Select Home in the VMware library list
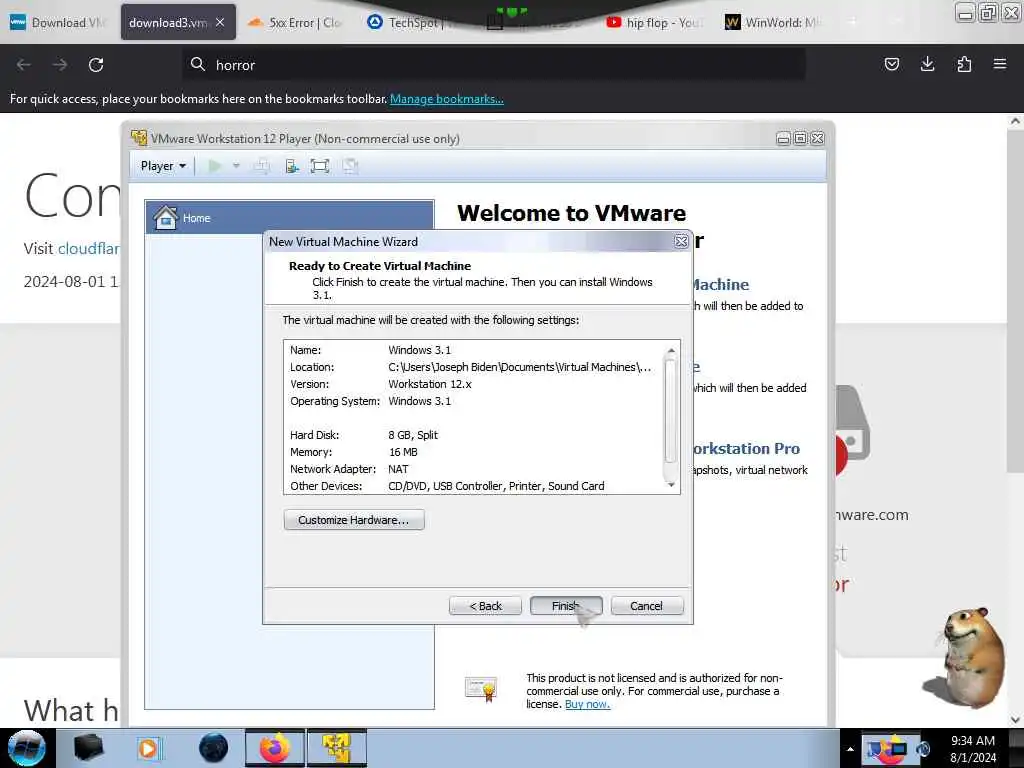The height and width of the screenshot is (768, 1024). tap(289, 217)
